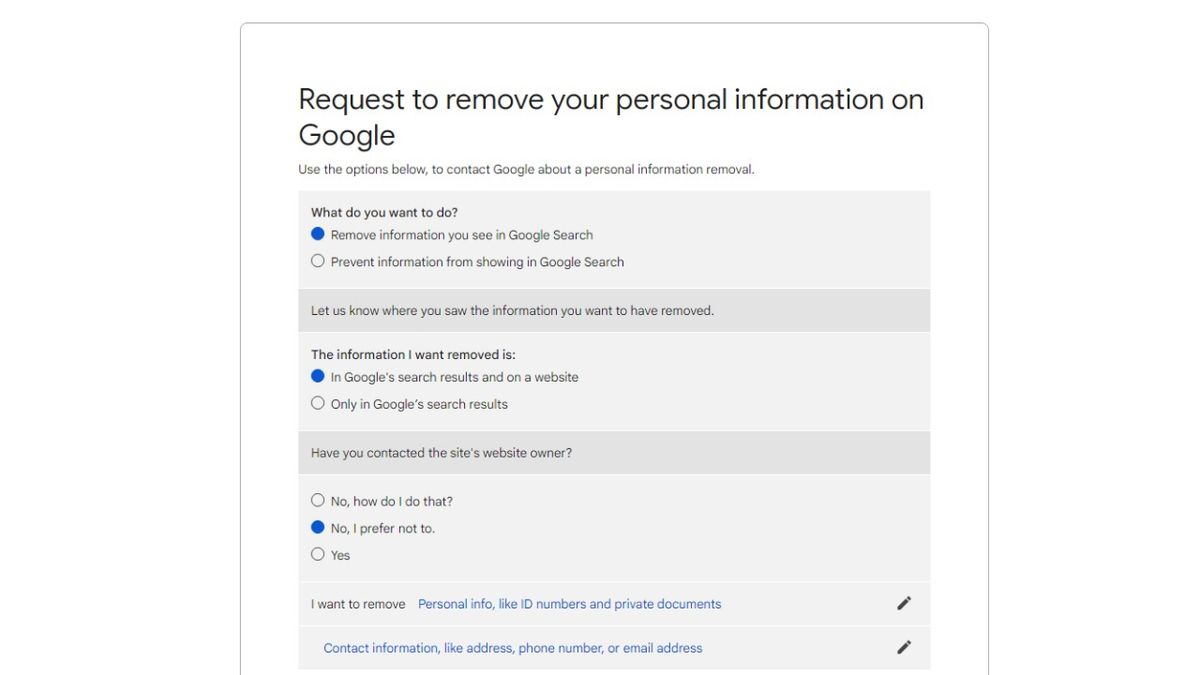Click the pencil icon next to Personal info

pos(904,603)
